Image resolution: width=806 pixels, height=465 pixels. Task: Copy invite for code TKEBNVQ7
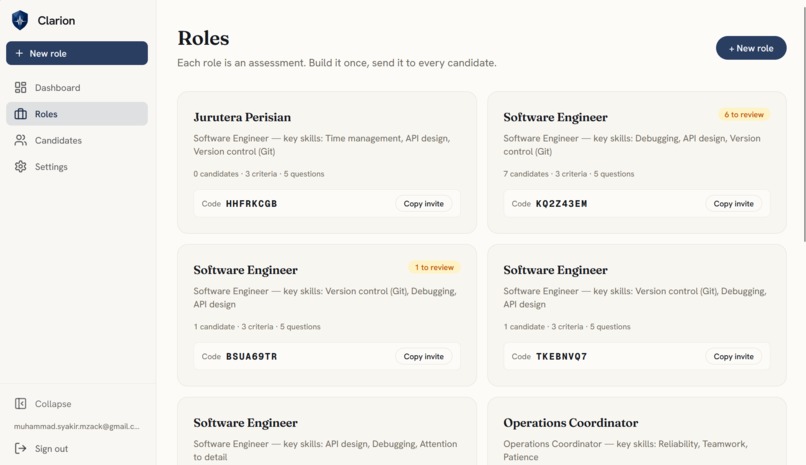coord(733,356)
